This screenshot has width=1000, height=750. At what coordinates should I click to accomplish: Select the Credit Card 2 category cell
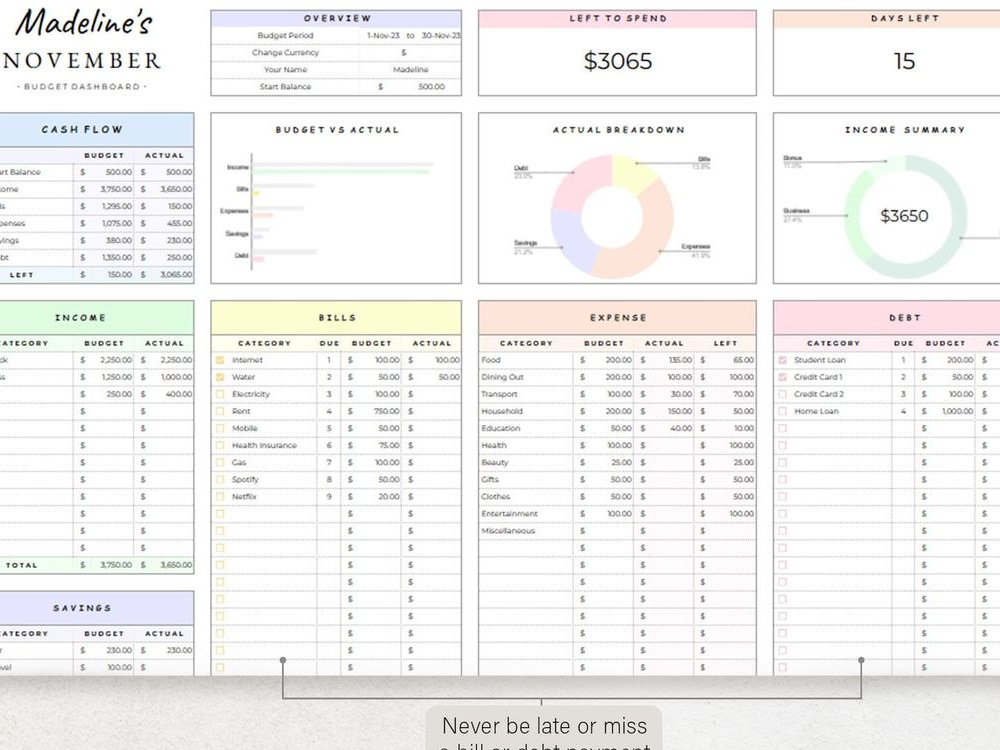click(840, 394)
